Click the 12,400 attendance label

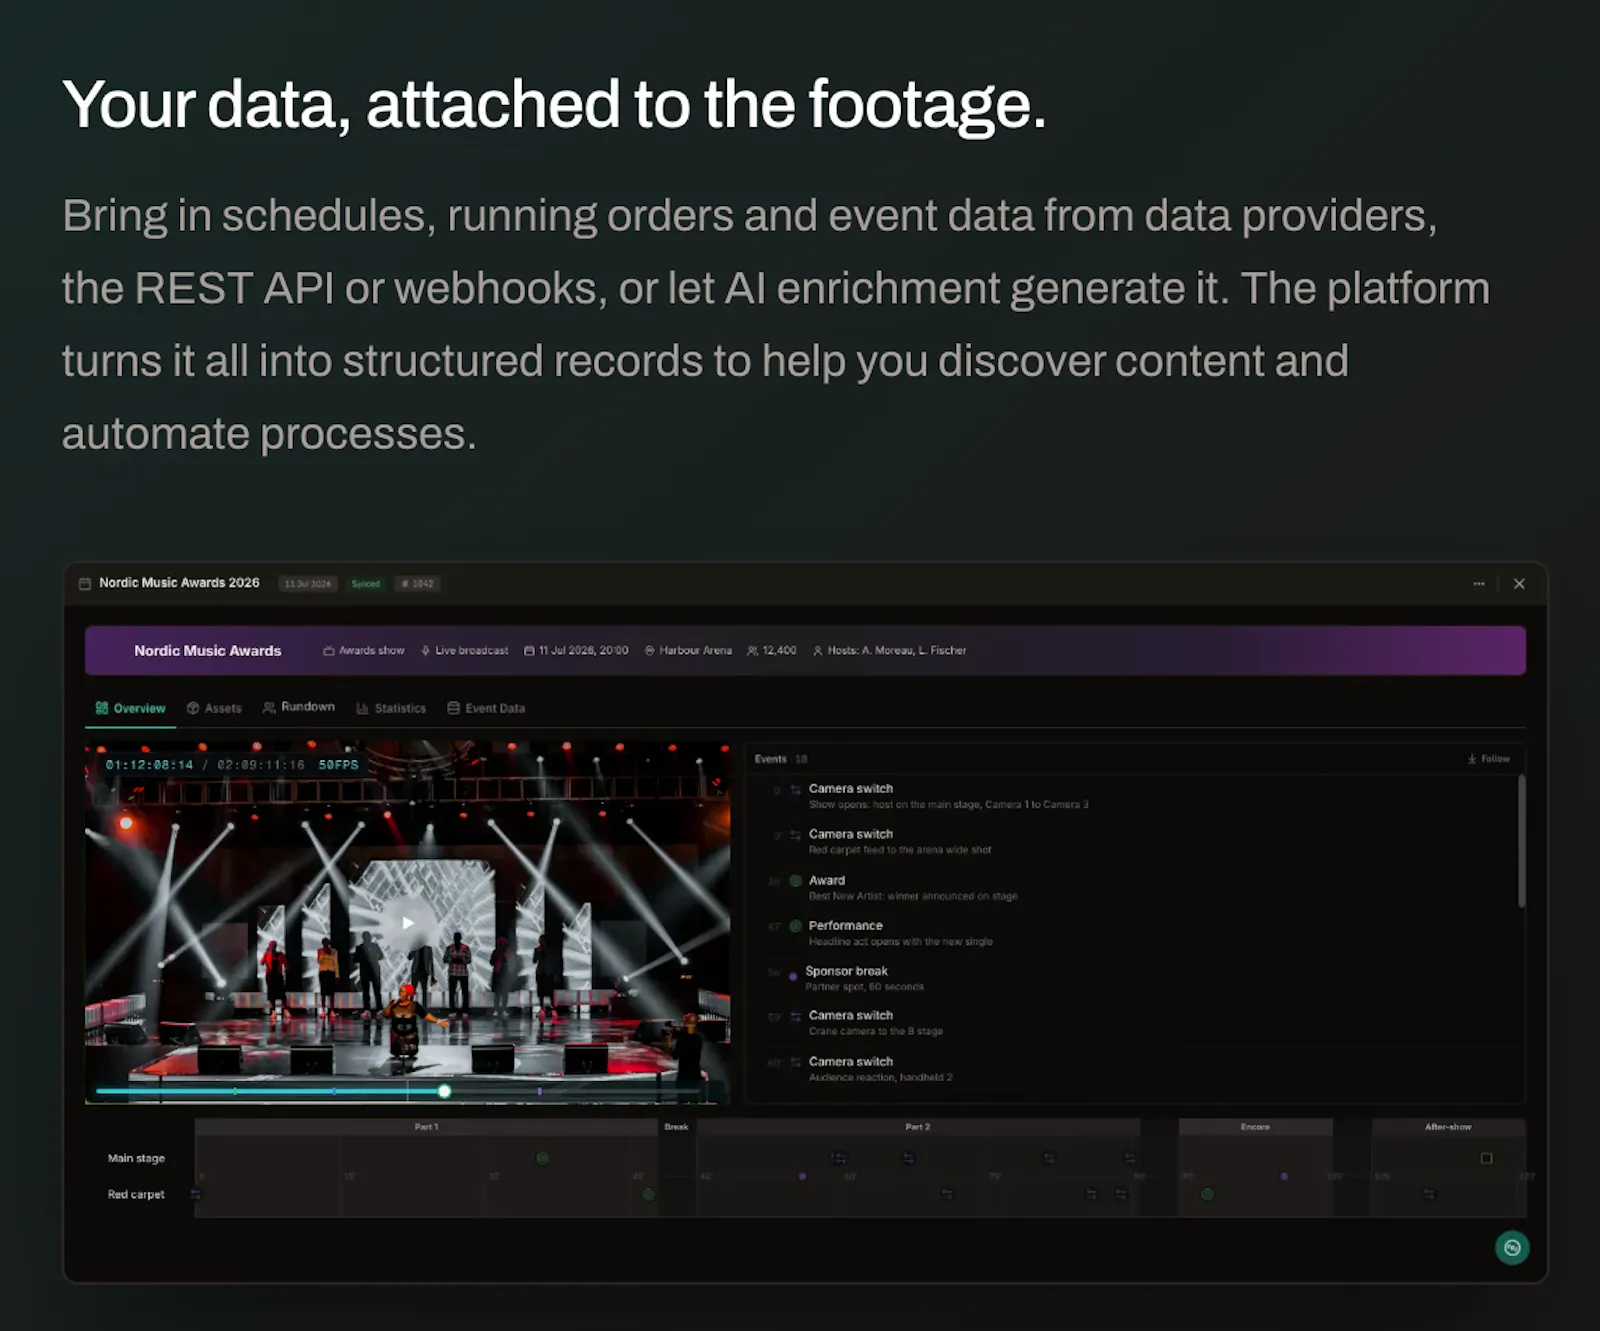click(x=772, y=650)
